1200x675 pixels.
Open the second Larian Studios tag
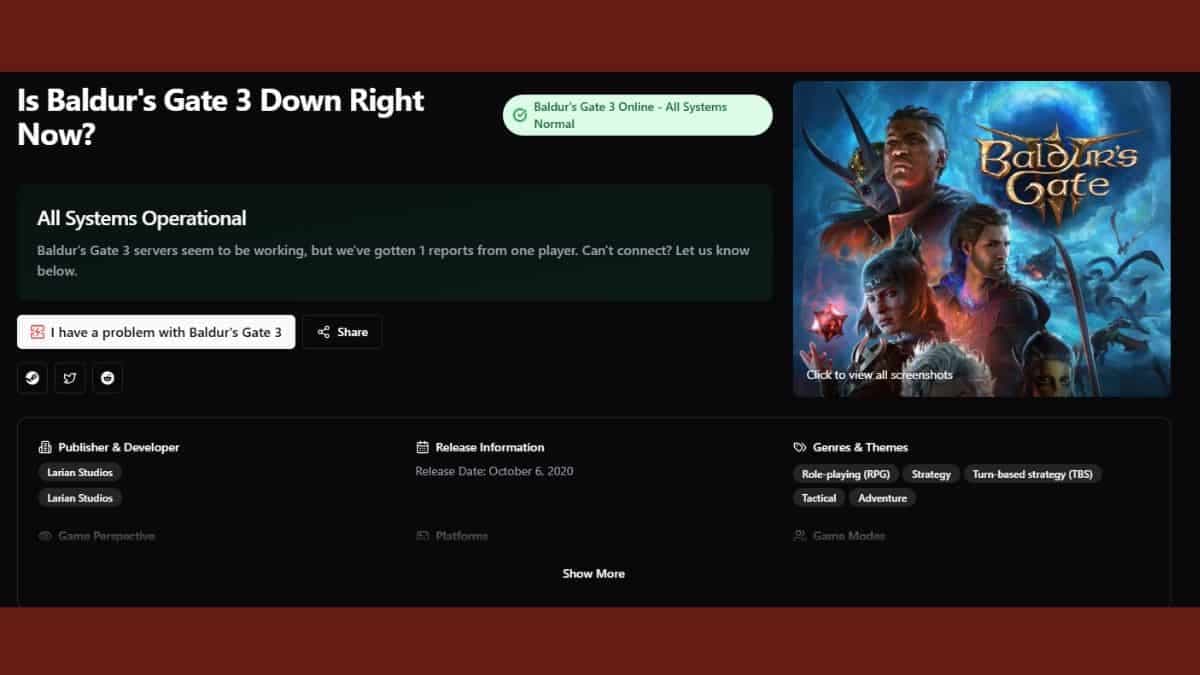pyautogui.click(x=80, y=498)
